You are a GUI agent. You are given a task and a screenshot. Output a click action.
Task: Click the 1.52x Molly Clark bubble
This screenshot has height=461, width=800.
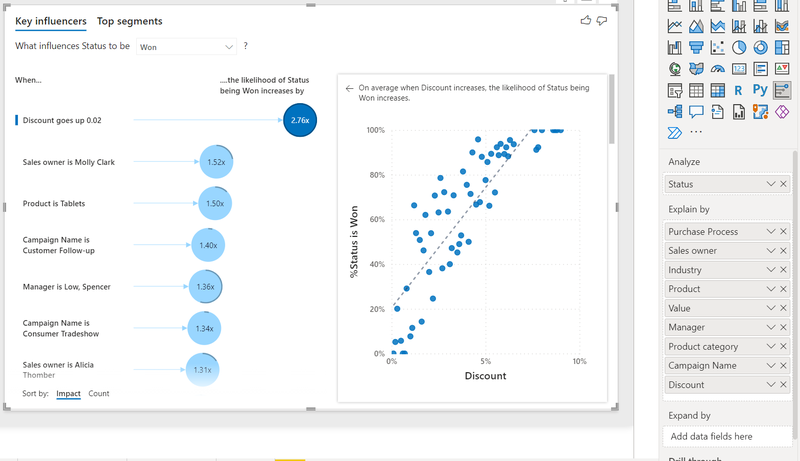(x=216, y=162)
